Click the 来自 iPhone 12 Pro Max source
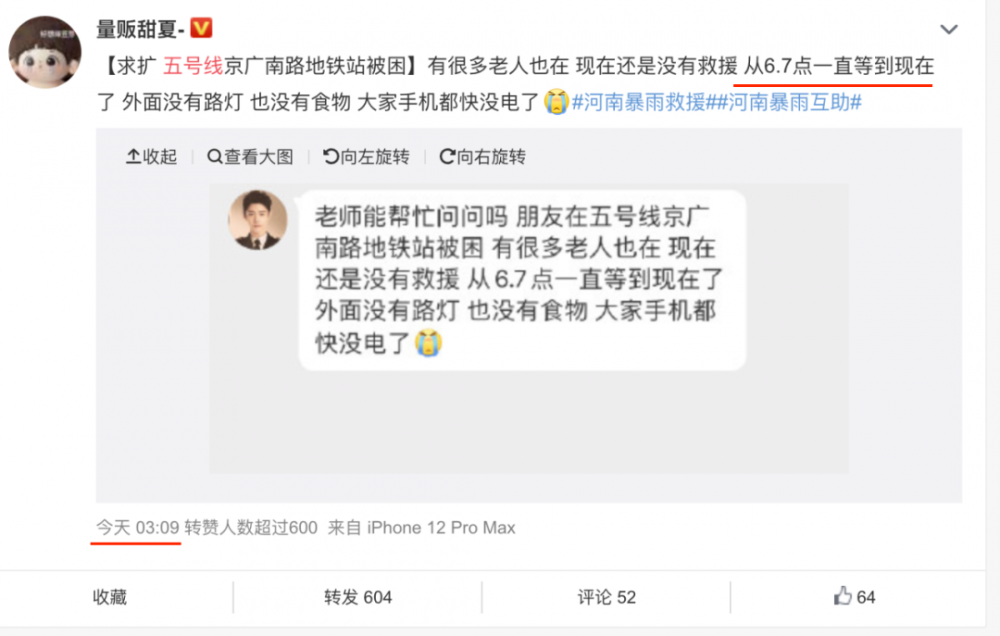The height and width of the screenshot is (636, 1000). point(422,528)
